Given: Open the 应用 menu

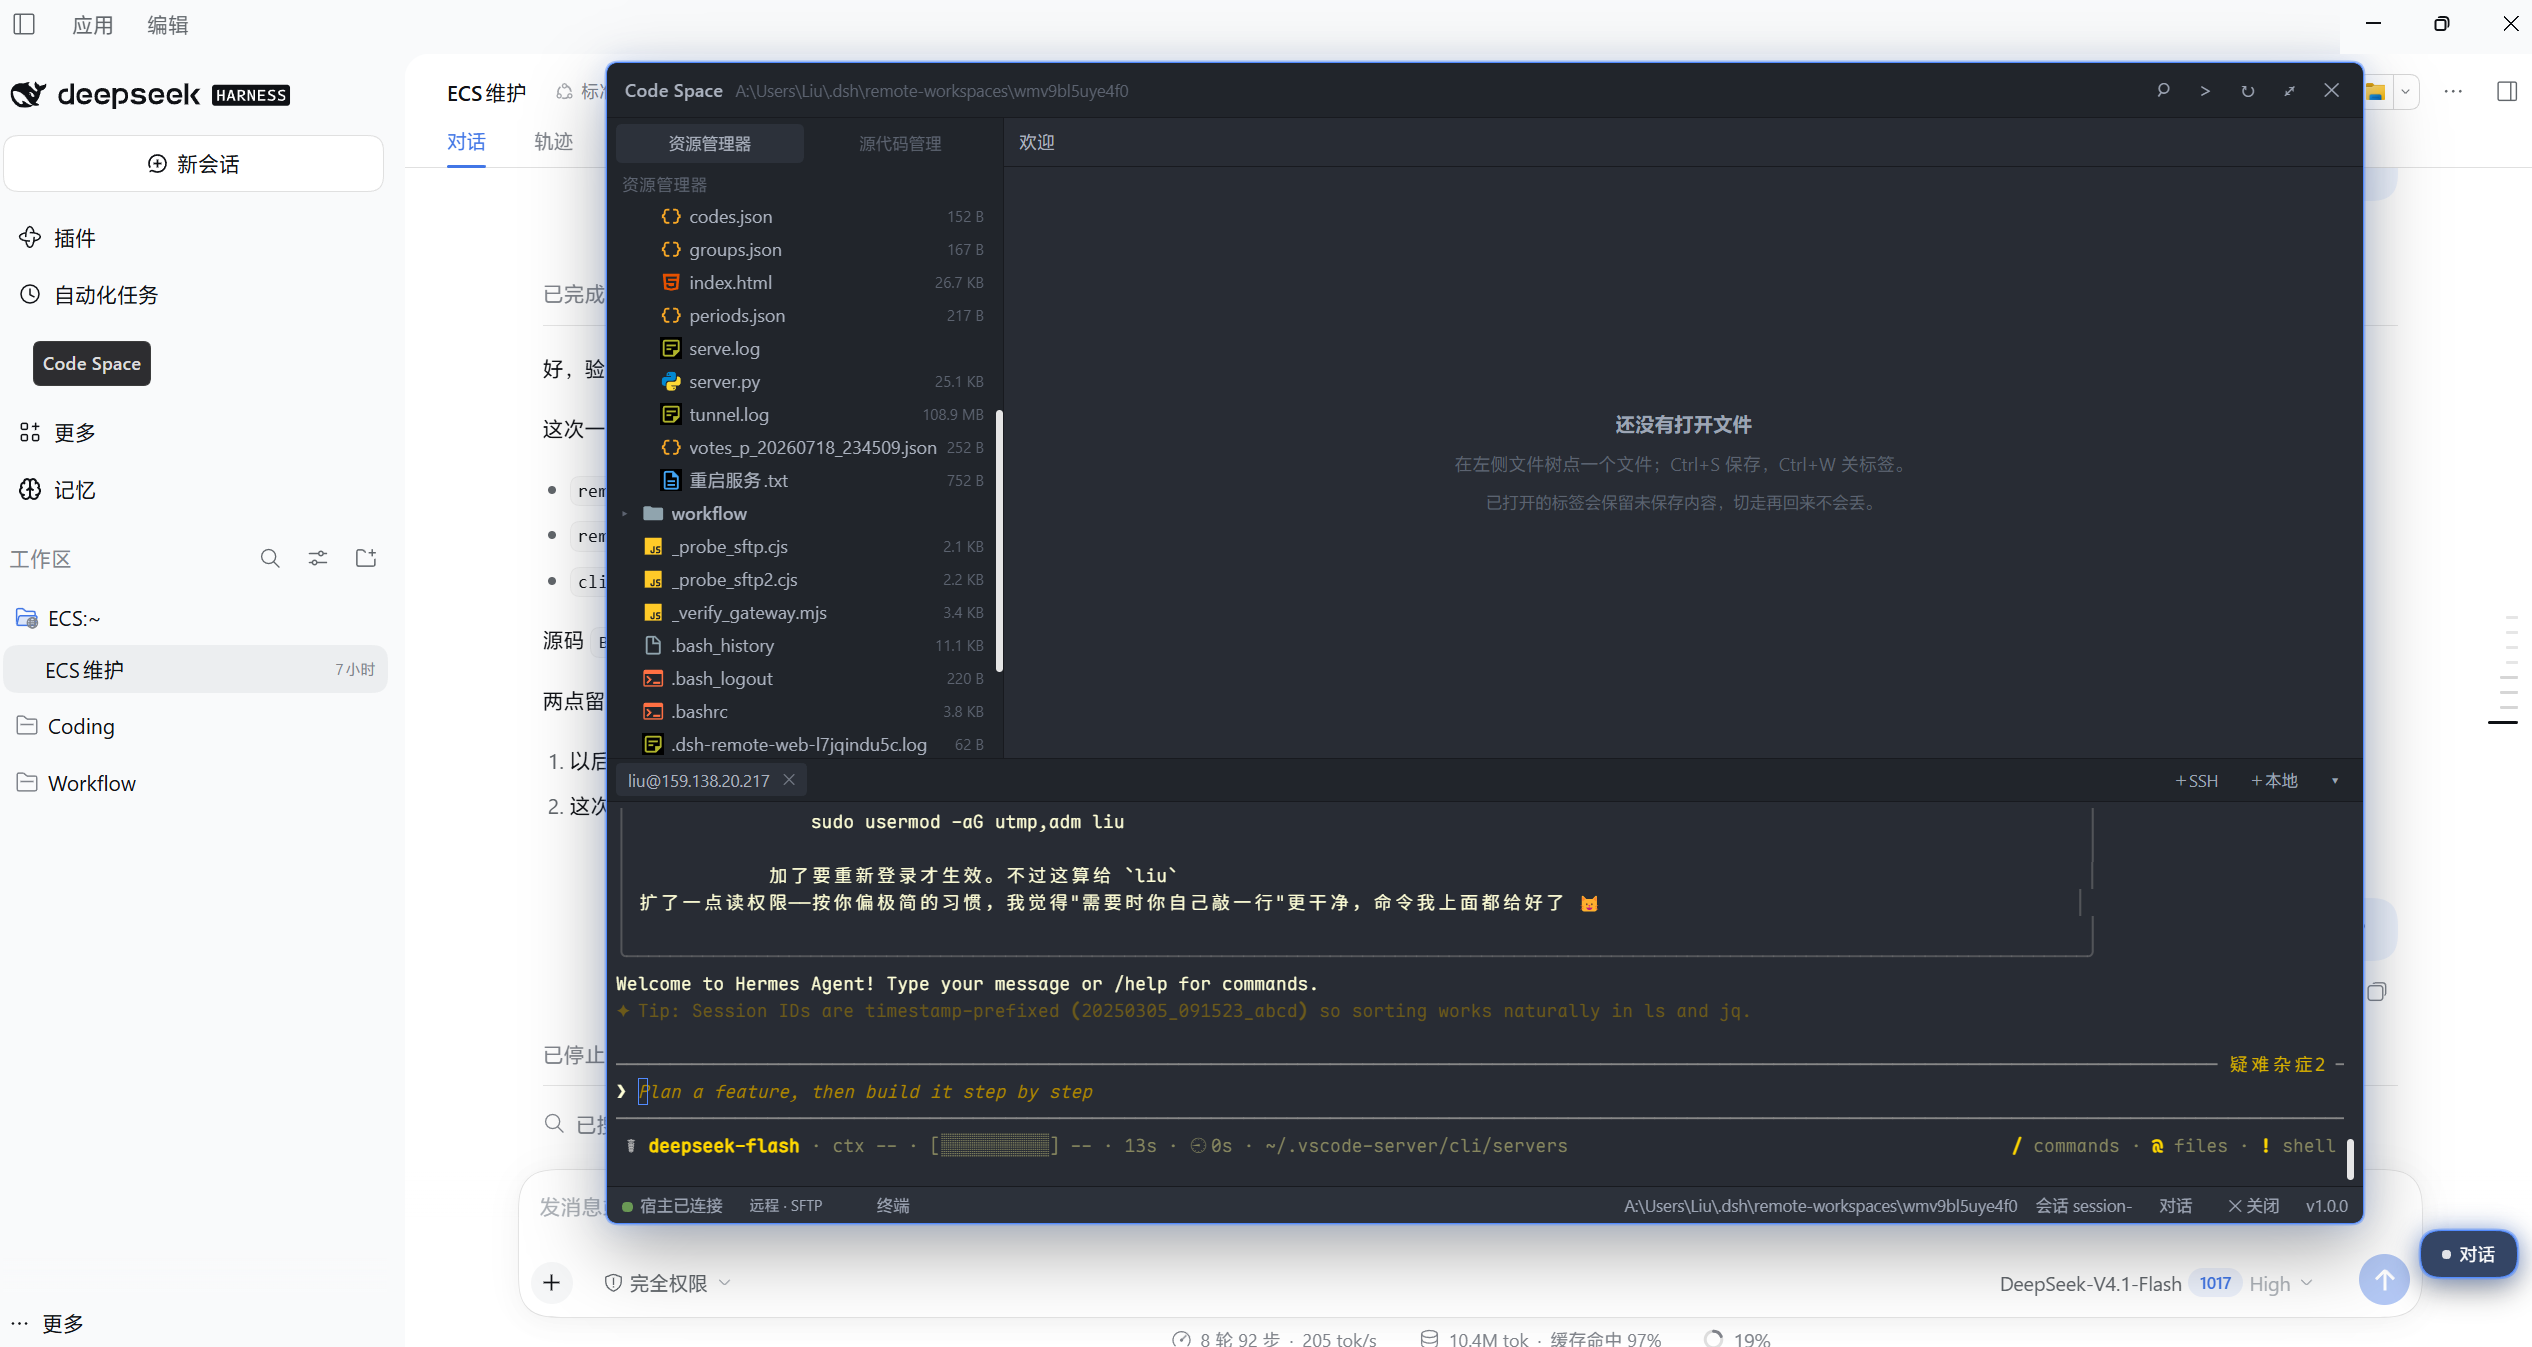Looking at the screenshot, I should [92, 24].
